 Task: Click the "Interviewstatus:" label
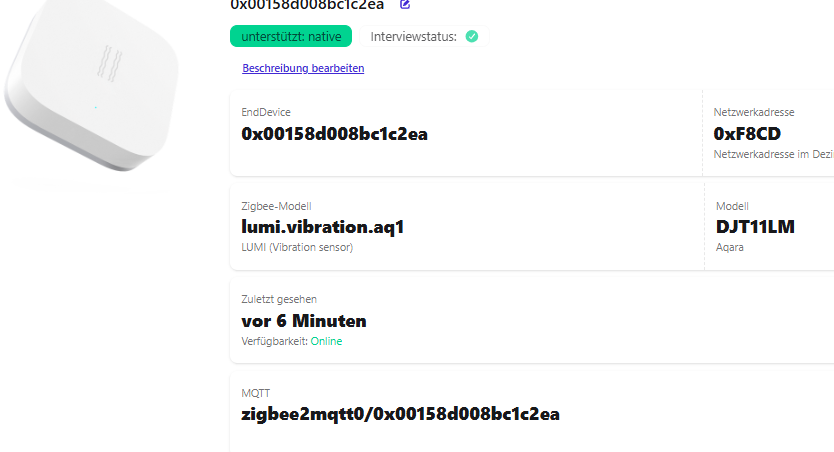pyautogui.click(x=413, y=37)
